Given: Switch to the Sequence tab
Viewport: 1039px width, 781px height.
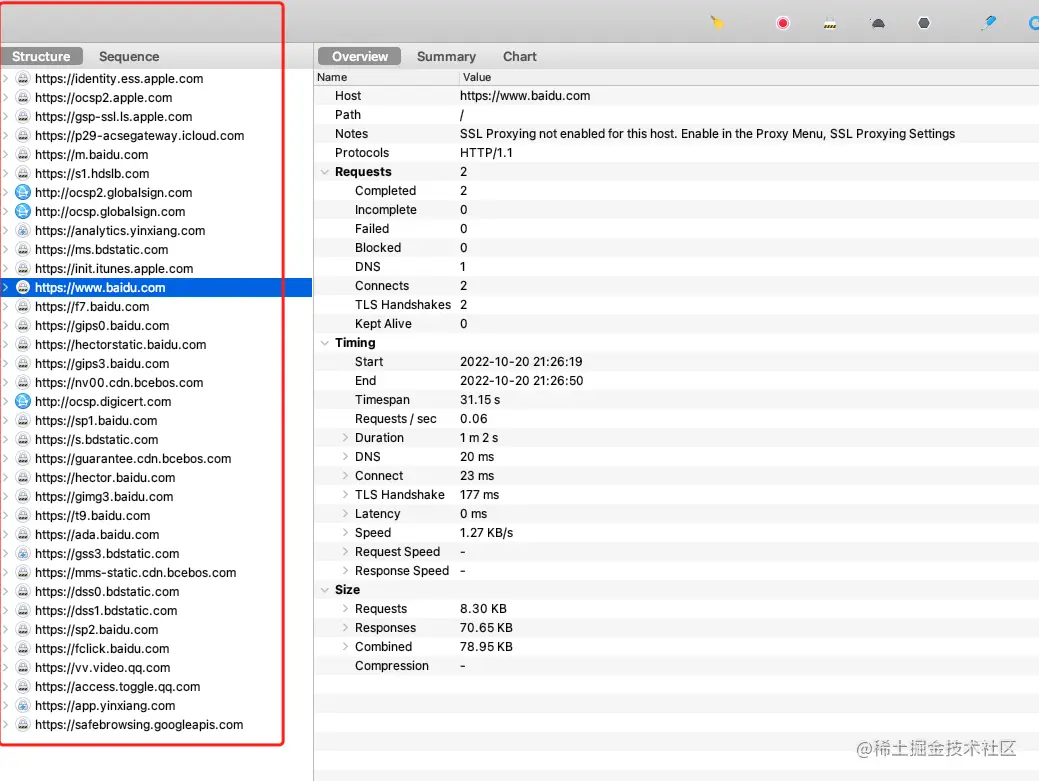Looking at the screenshot, I should click(129, 56).
